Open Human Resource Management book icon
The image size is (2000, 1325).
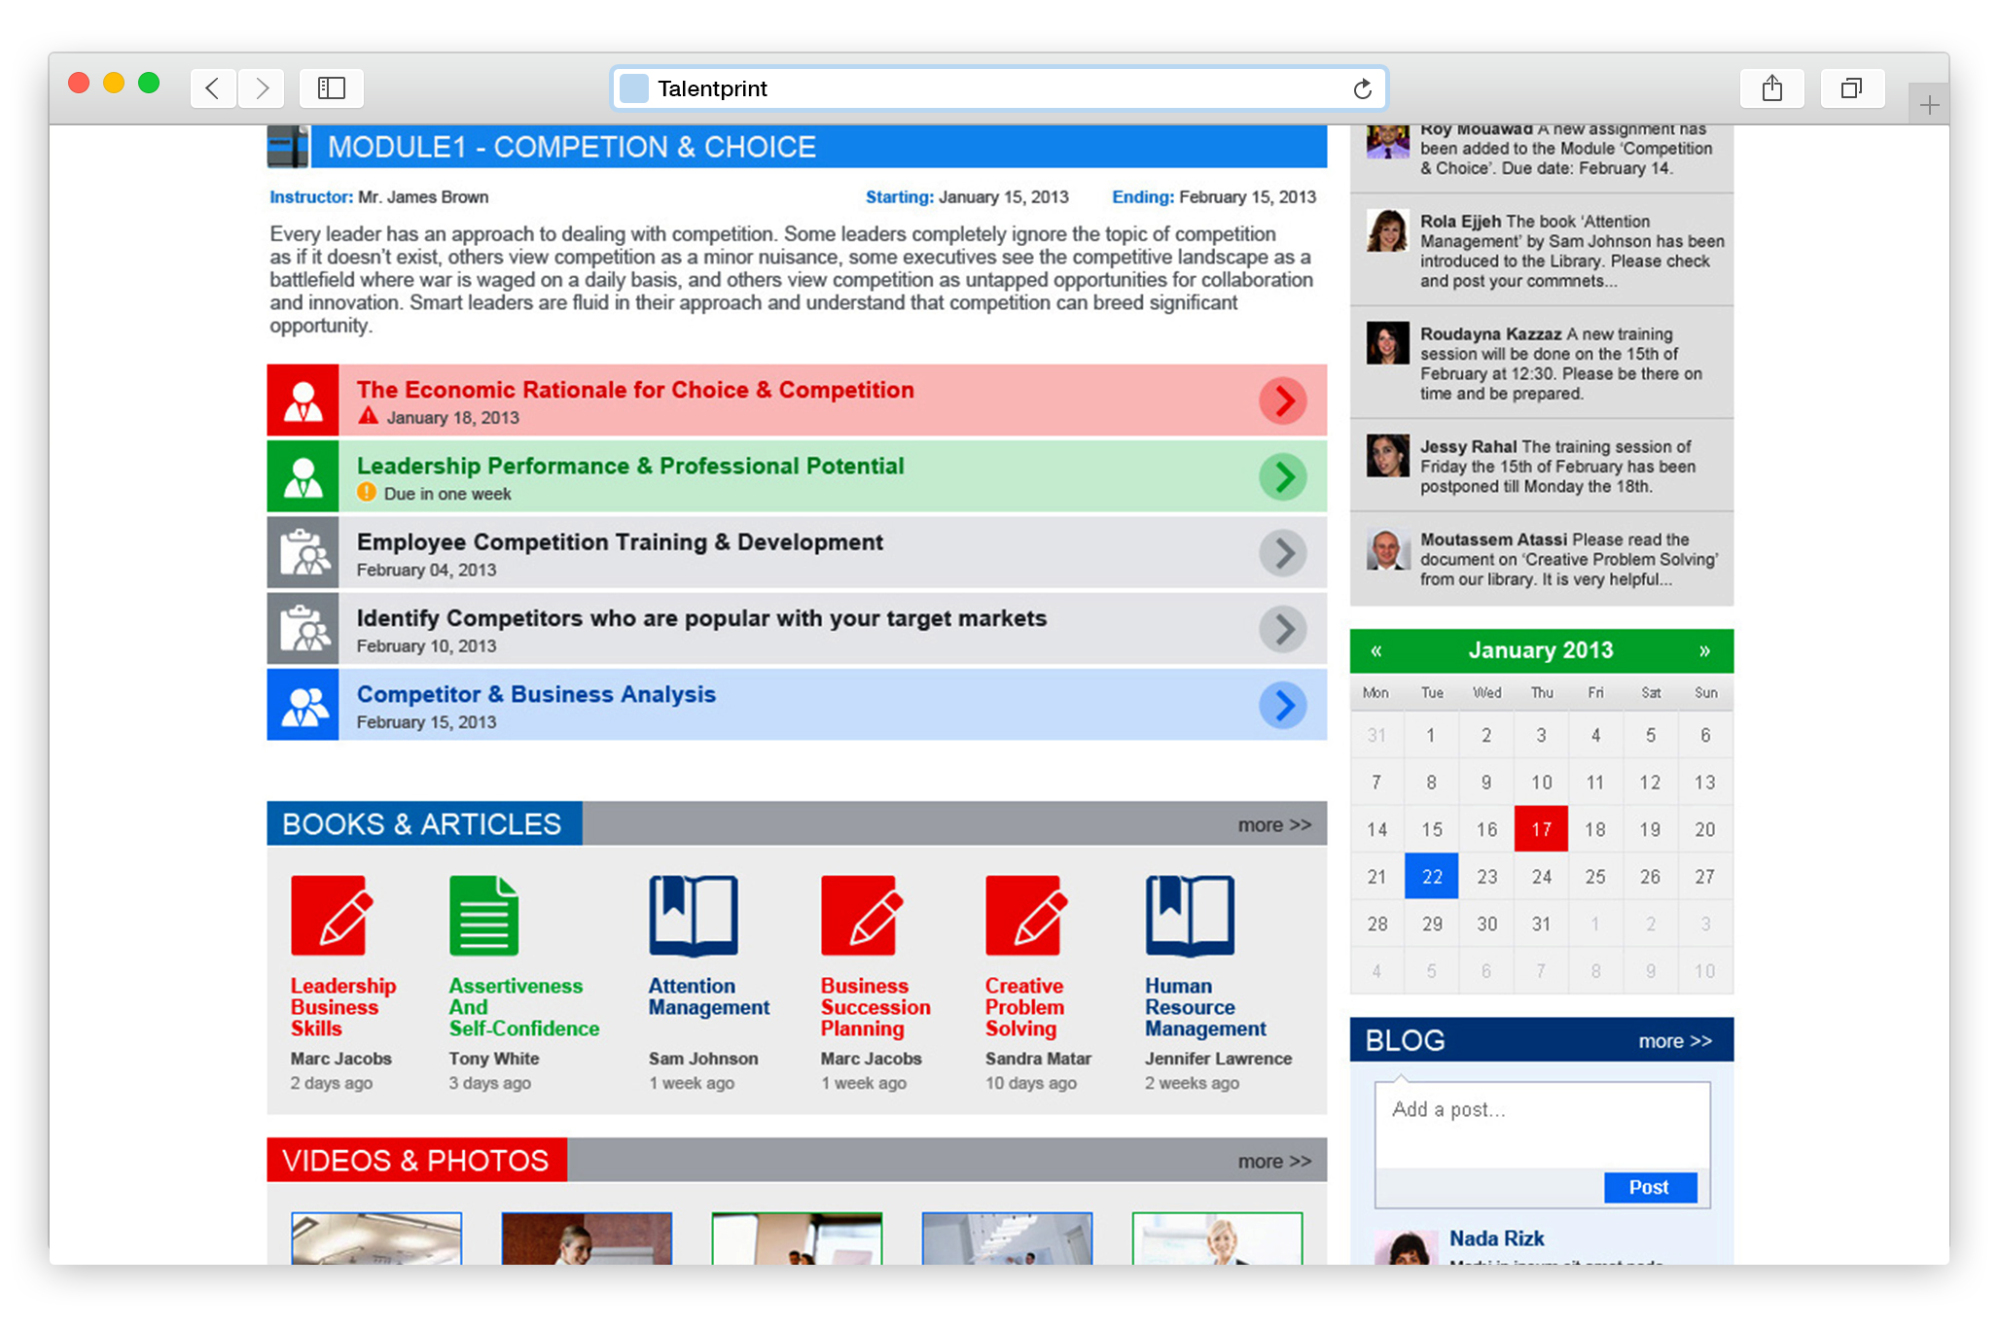pos(1190,915)
